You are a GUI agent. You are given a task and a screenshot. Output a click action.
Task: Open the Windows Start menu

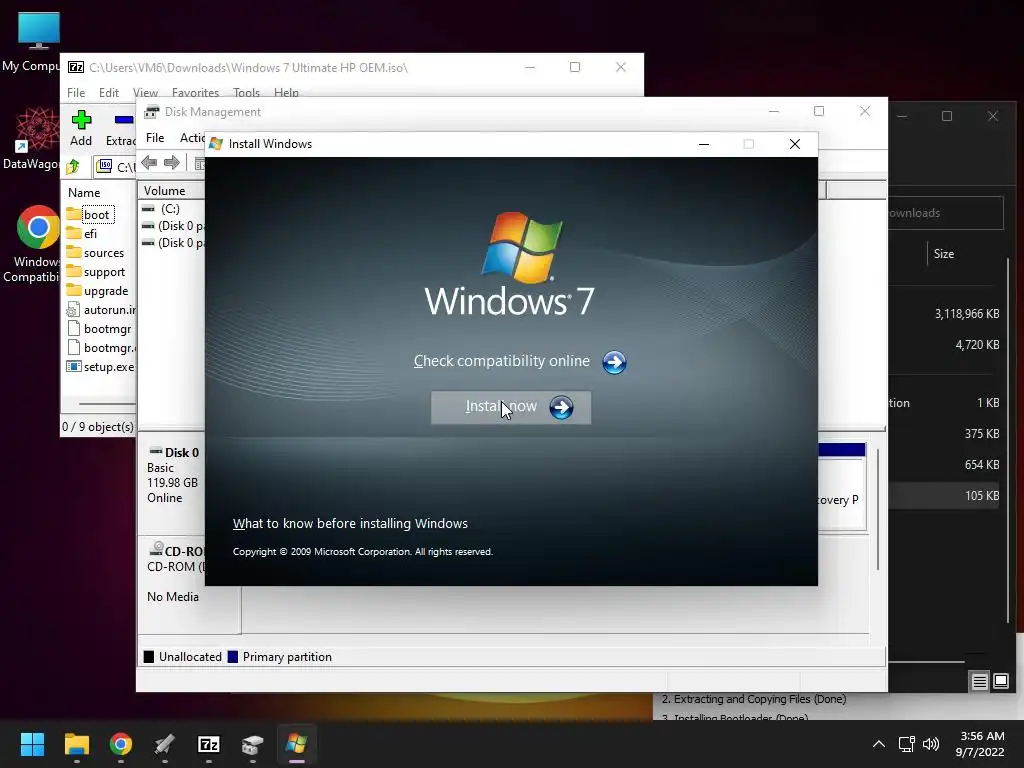[32, 744]
